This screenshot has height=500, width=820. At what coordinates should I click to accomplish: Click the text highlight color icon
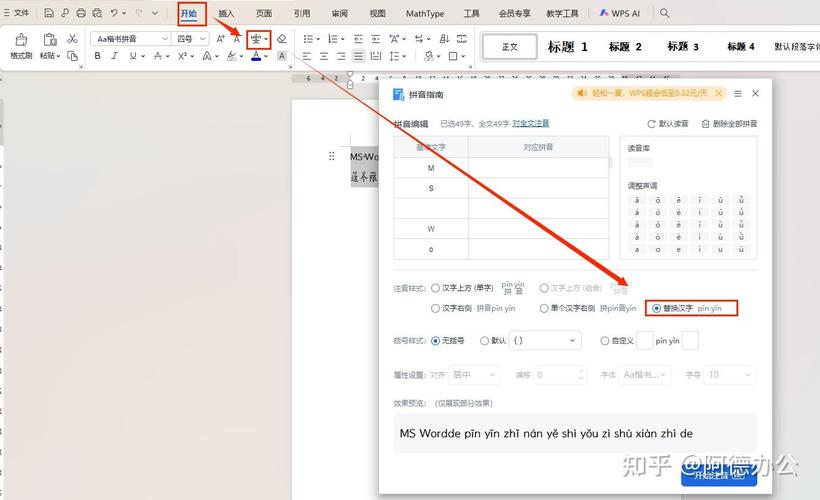click(x=231, y=55)
